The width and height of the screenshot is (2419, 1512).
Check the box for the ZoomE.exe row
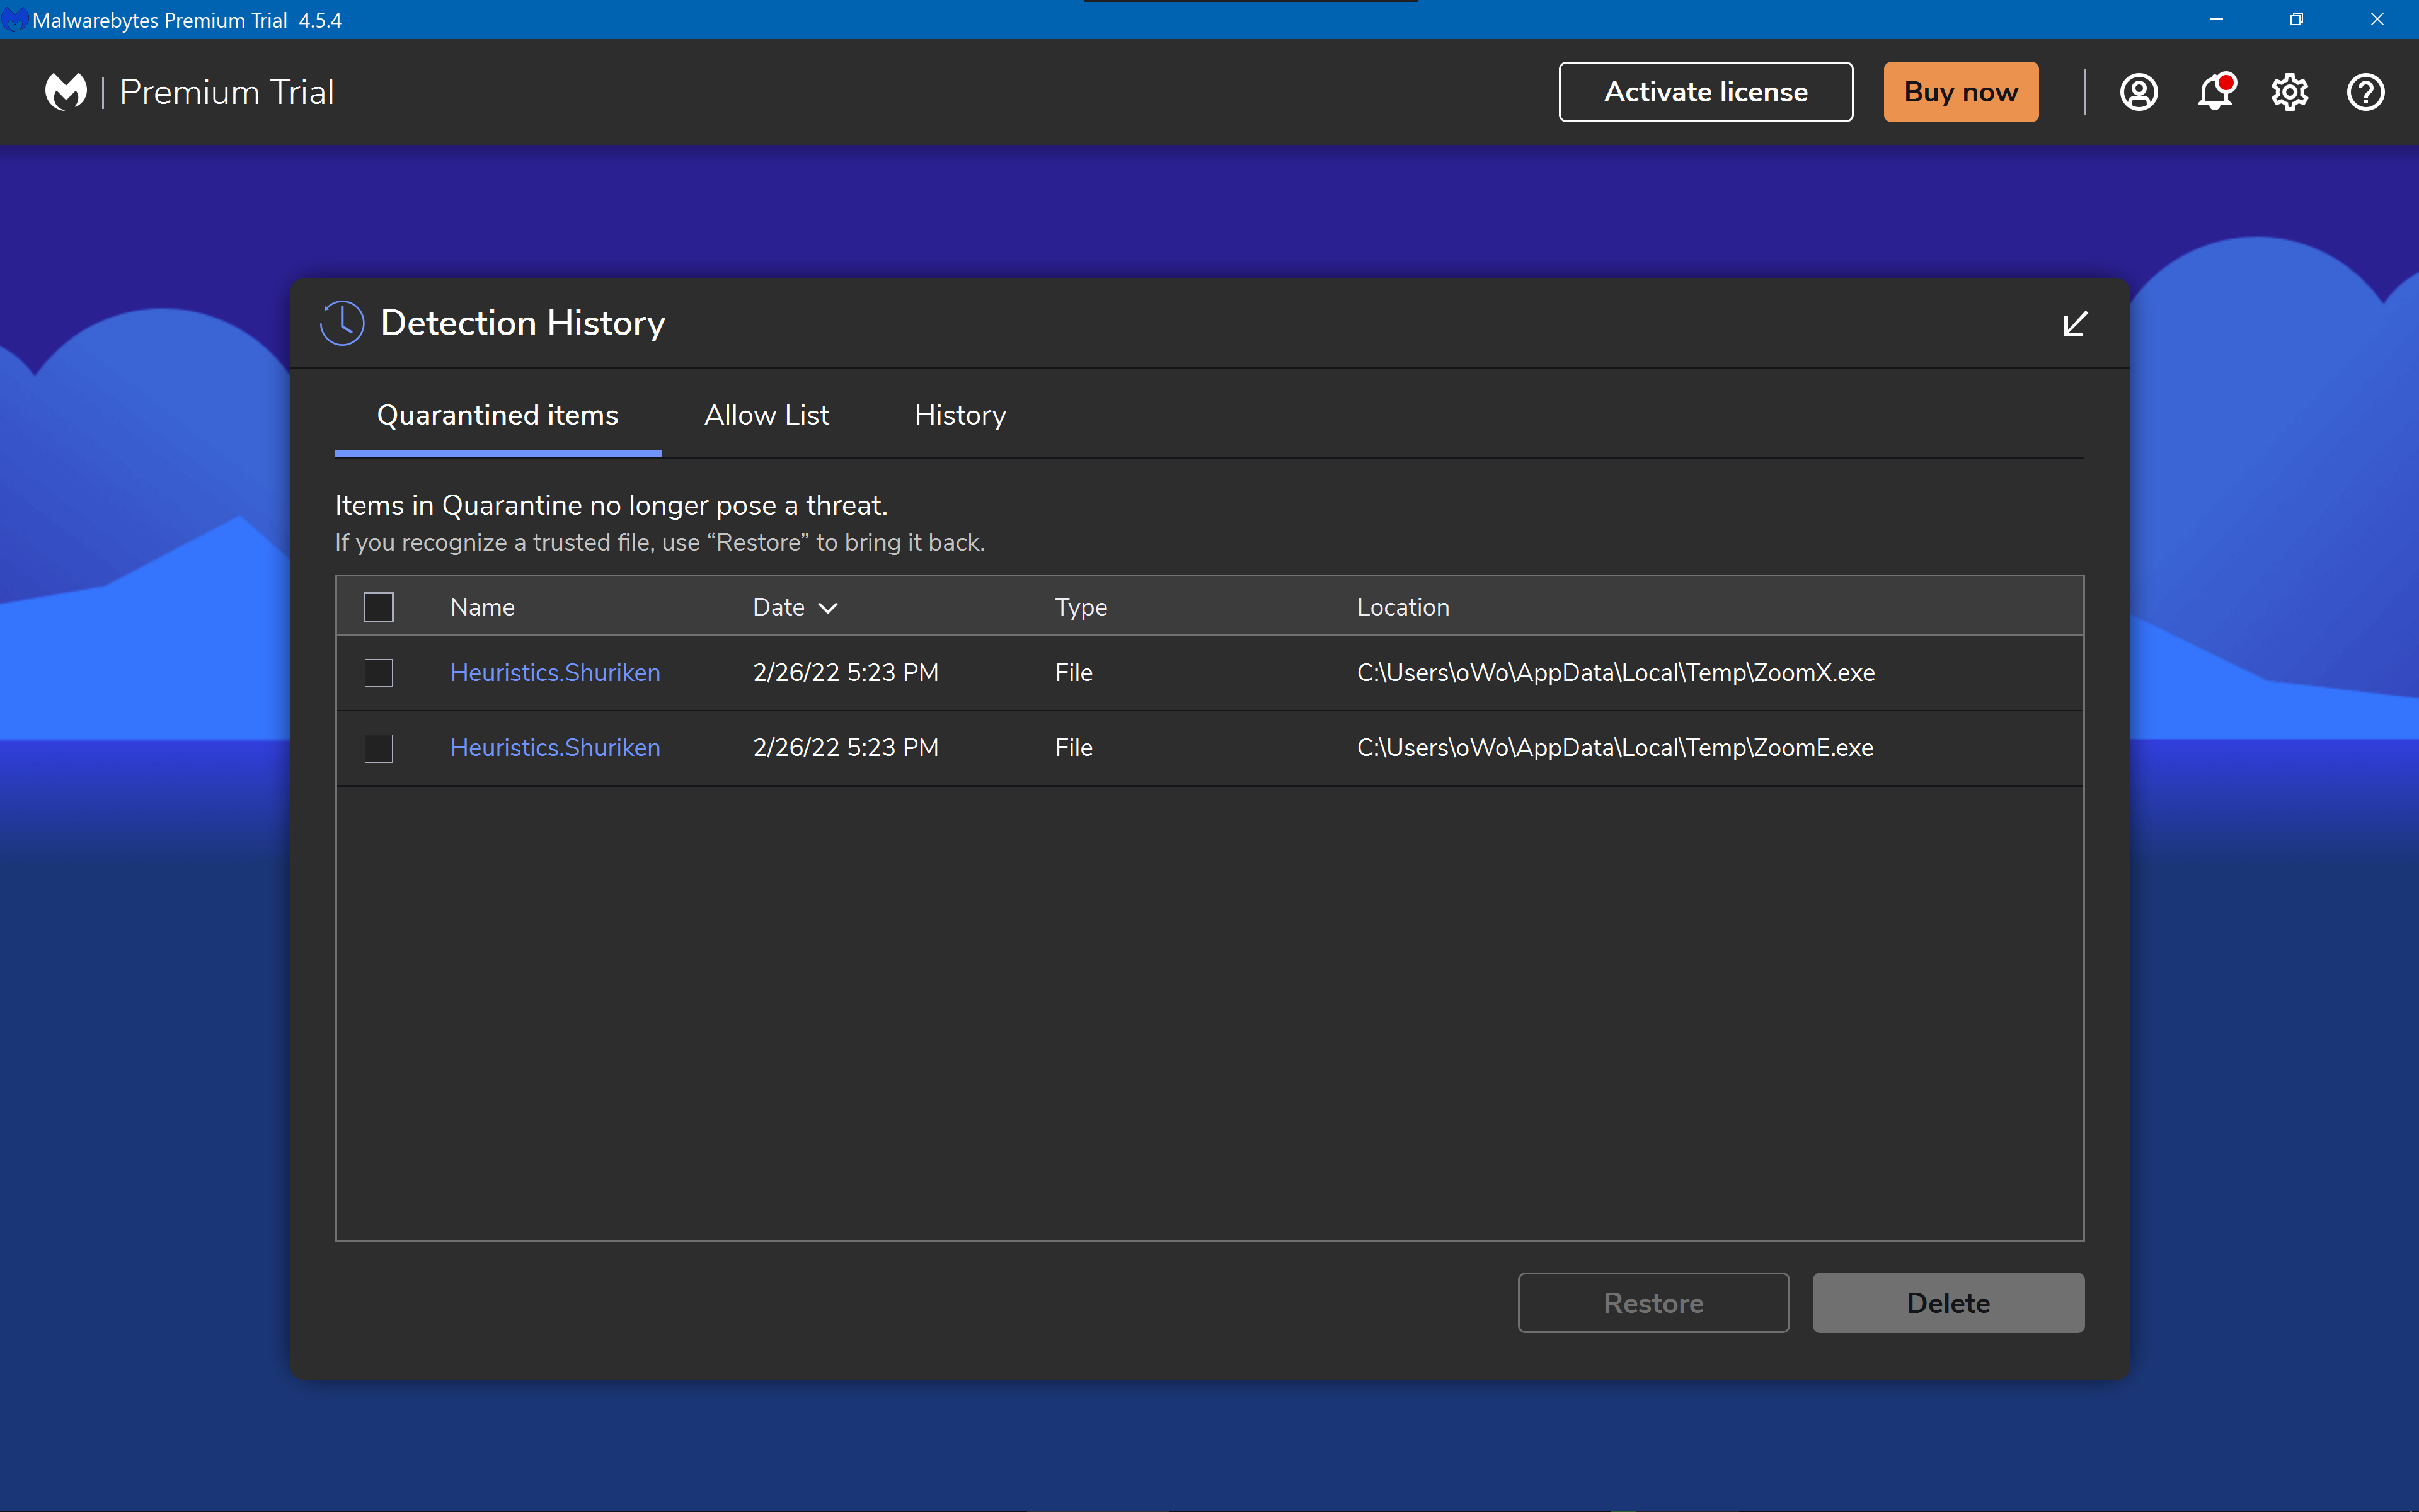379,748
